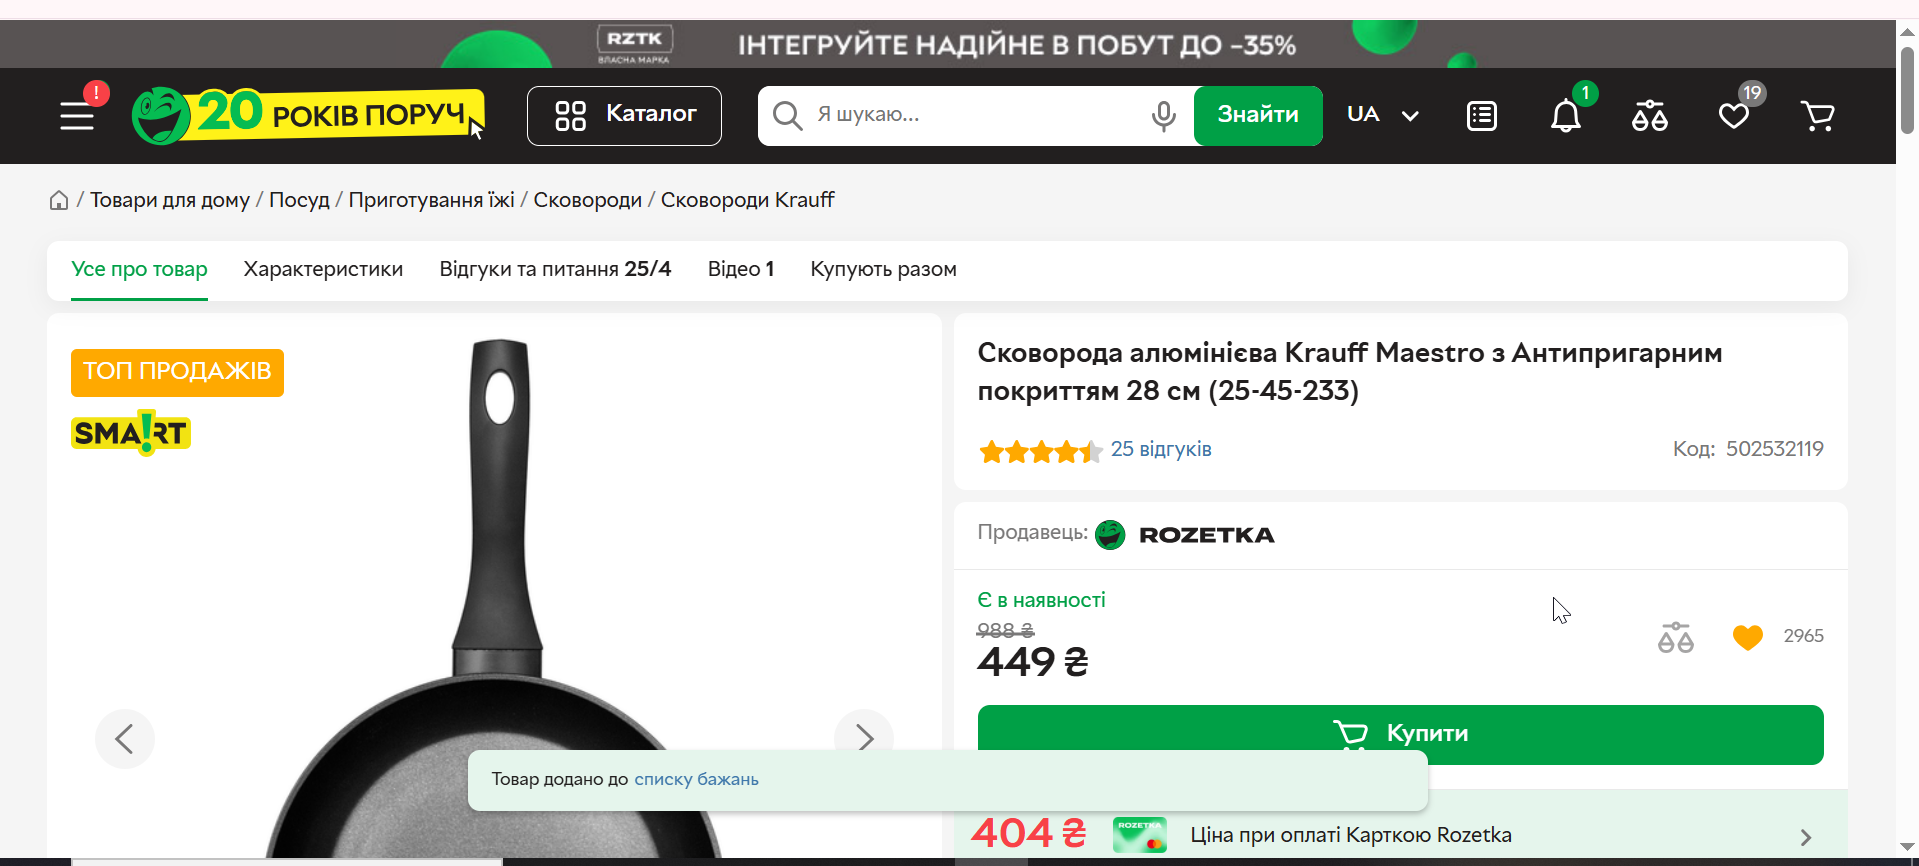Open the shopping cart icon
Screen dimensions: 1919x866
(1817, 116)
